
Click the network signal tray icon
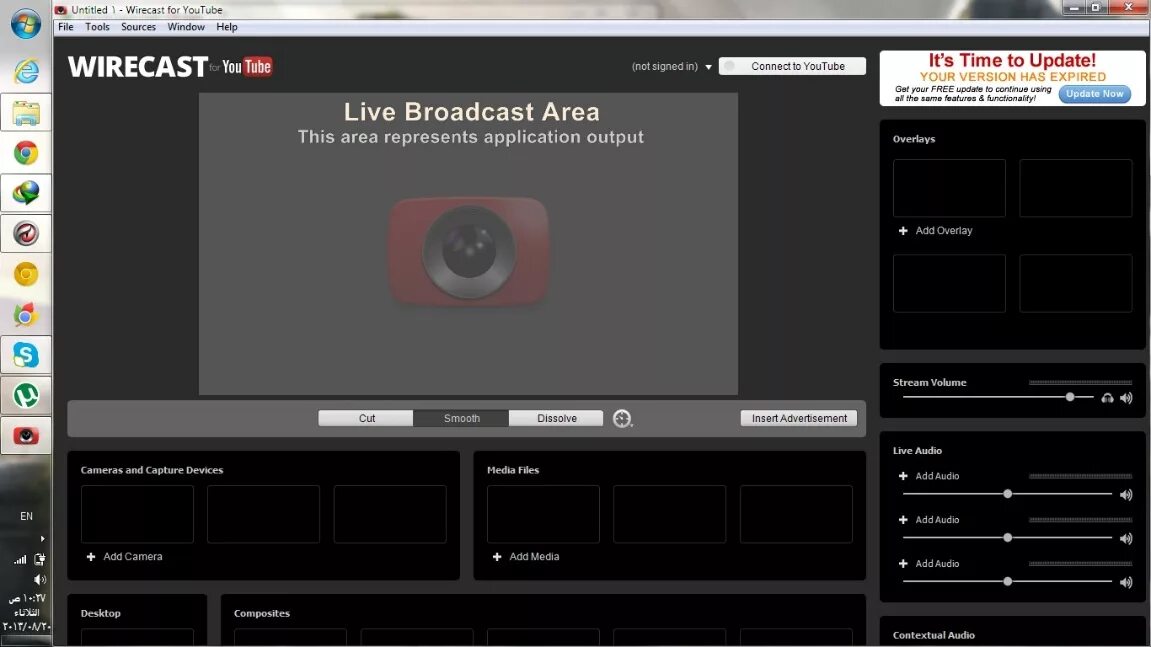coord(21,560)
